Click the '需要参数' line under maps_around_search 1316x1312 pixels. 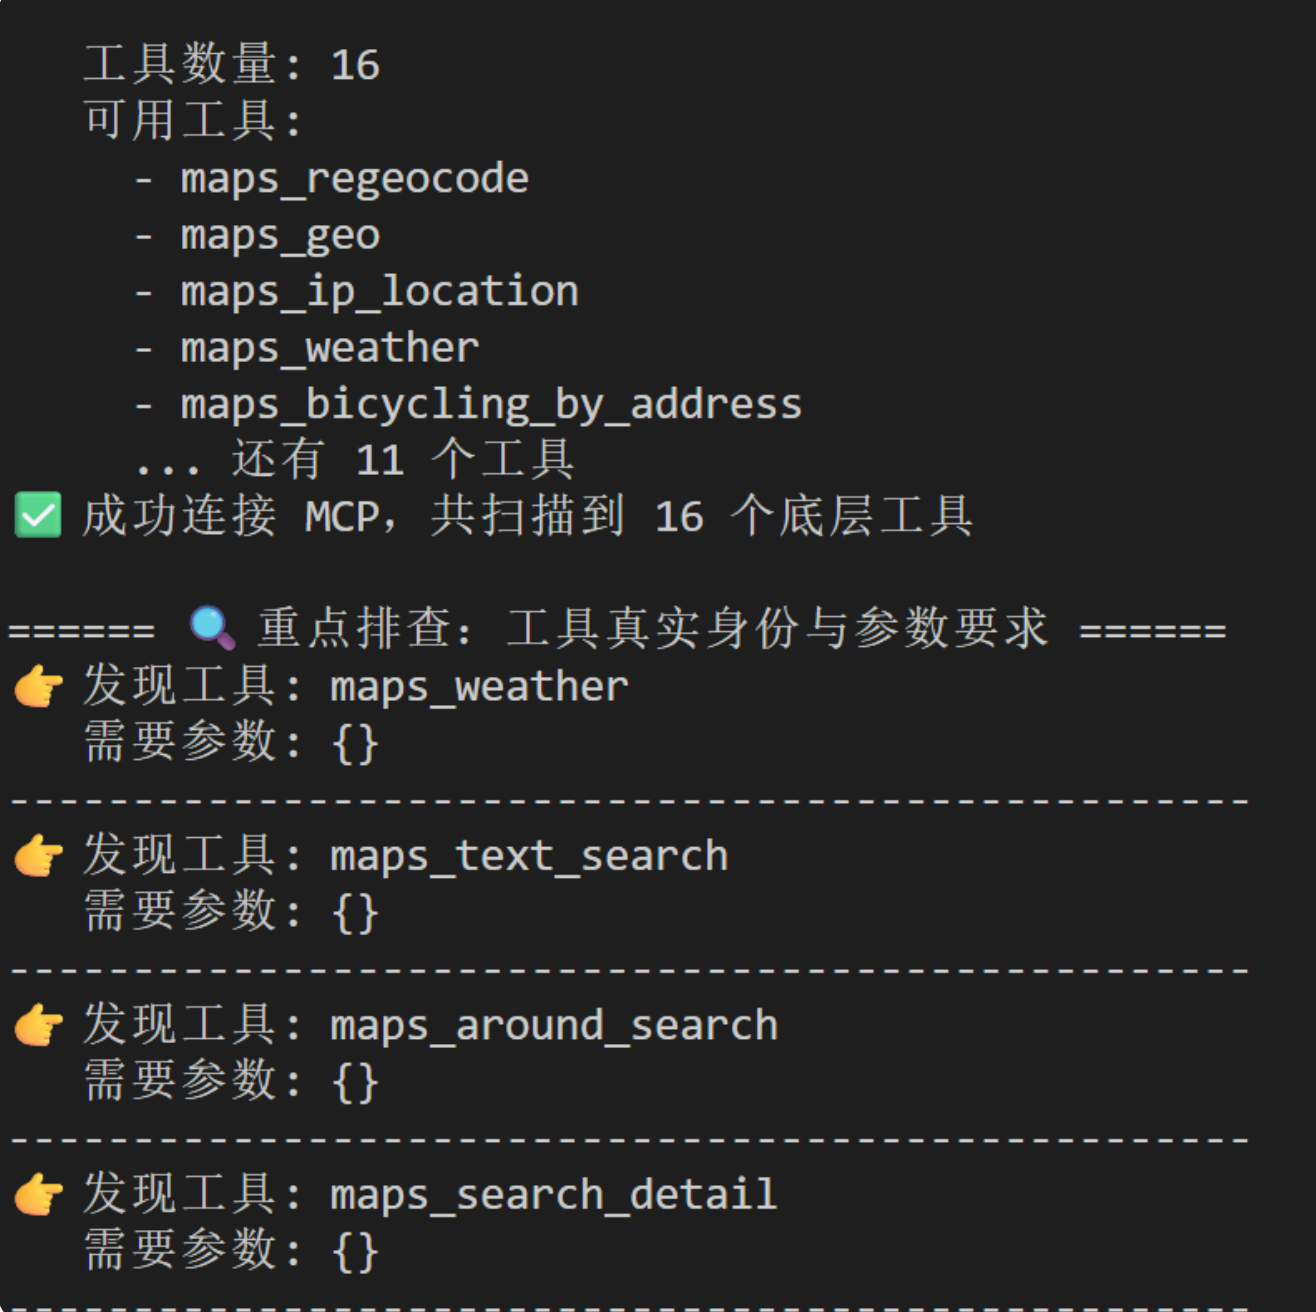(x=231, y=1082)
